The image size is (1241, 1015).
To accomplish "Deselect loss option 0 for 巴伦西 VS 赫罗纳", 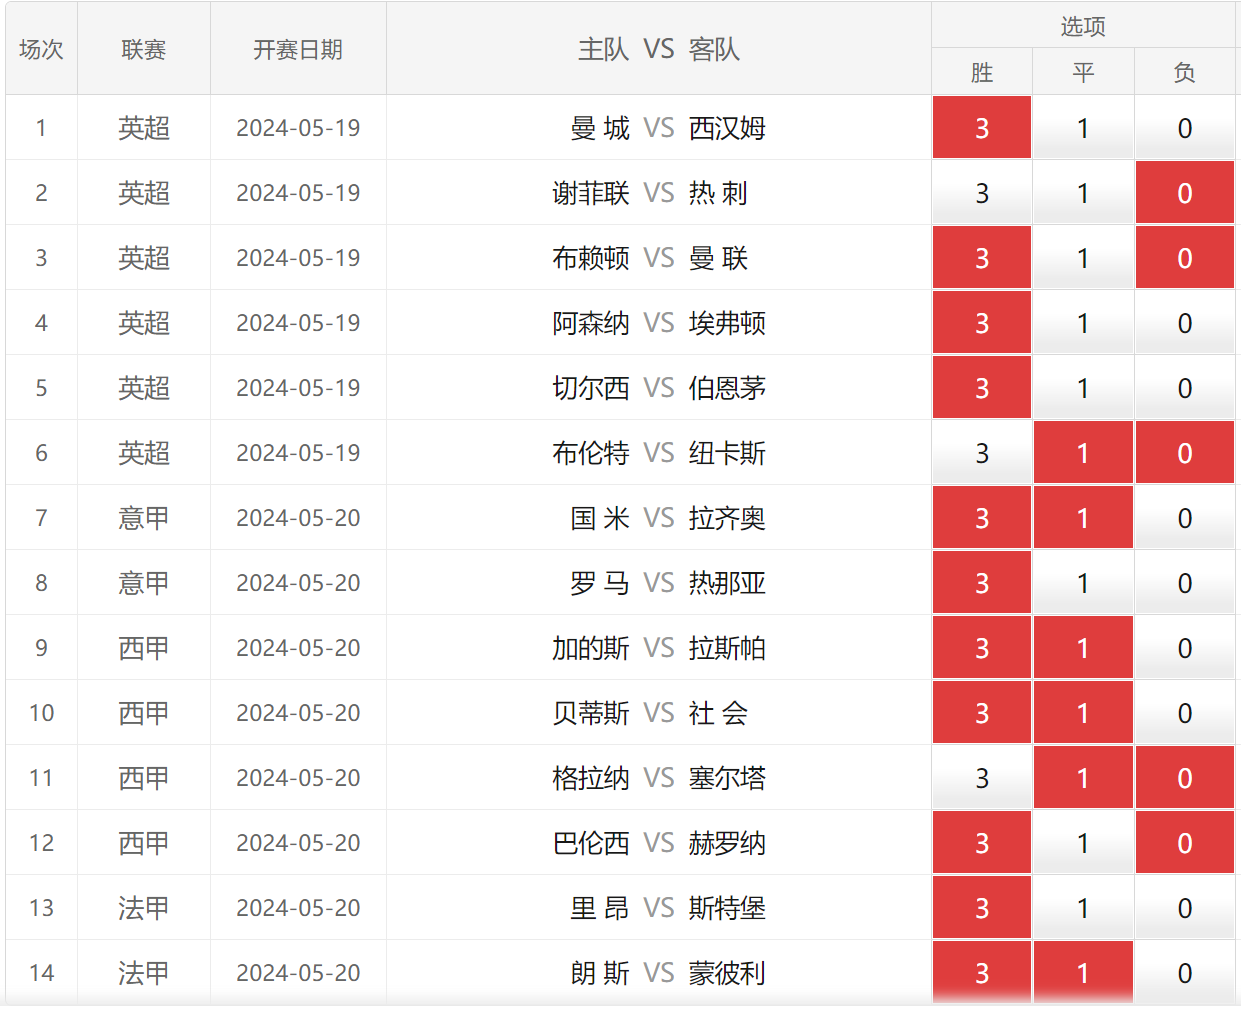I will point(1185,843).
